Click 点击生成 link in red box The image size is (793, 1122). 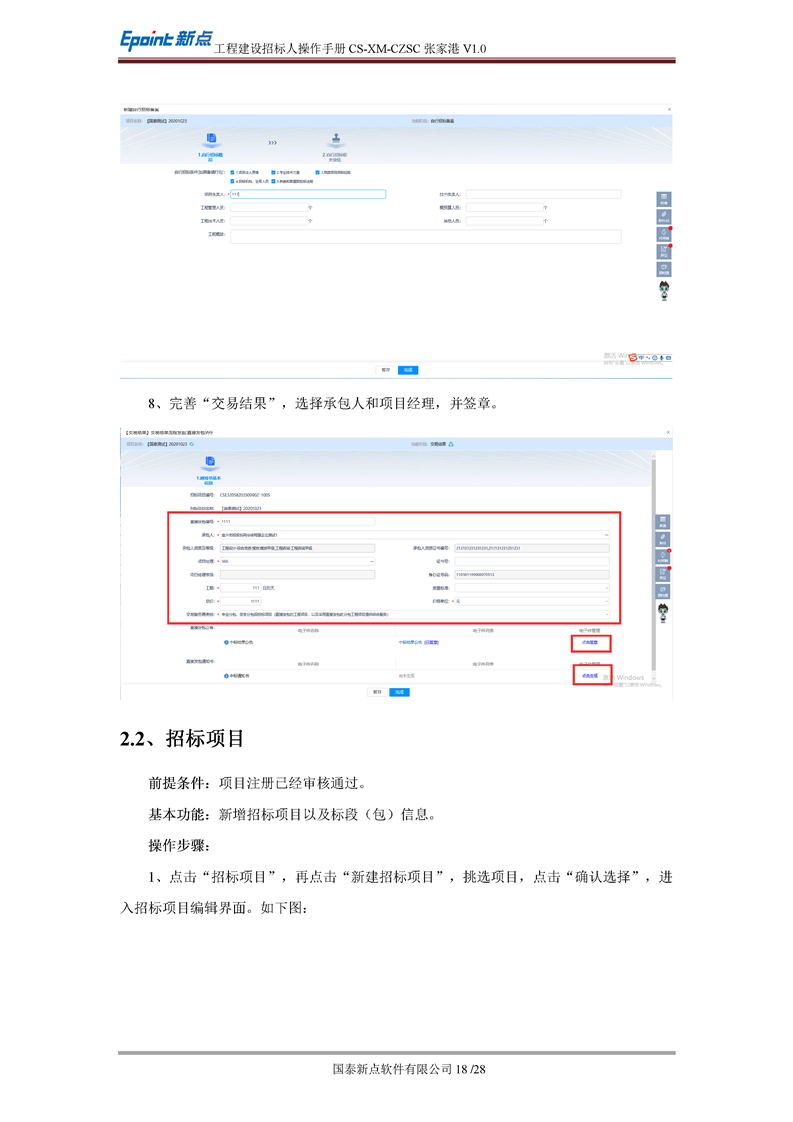point(590,676)
